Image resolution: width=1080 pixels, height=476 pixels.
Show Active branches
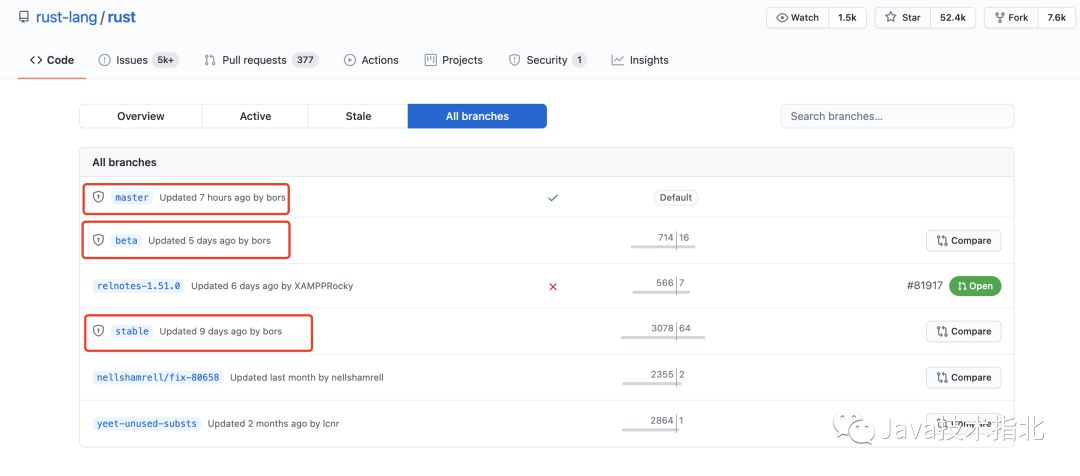(255, 116)
